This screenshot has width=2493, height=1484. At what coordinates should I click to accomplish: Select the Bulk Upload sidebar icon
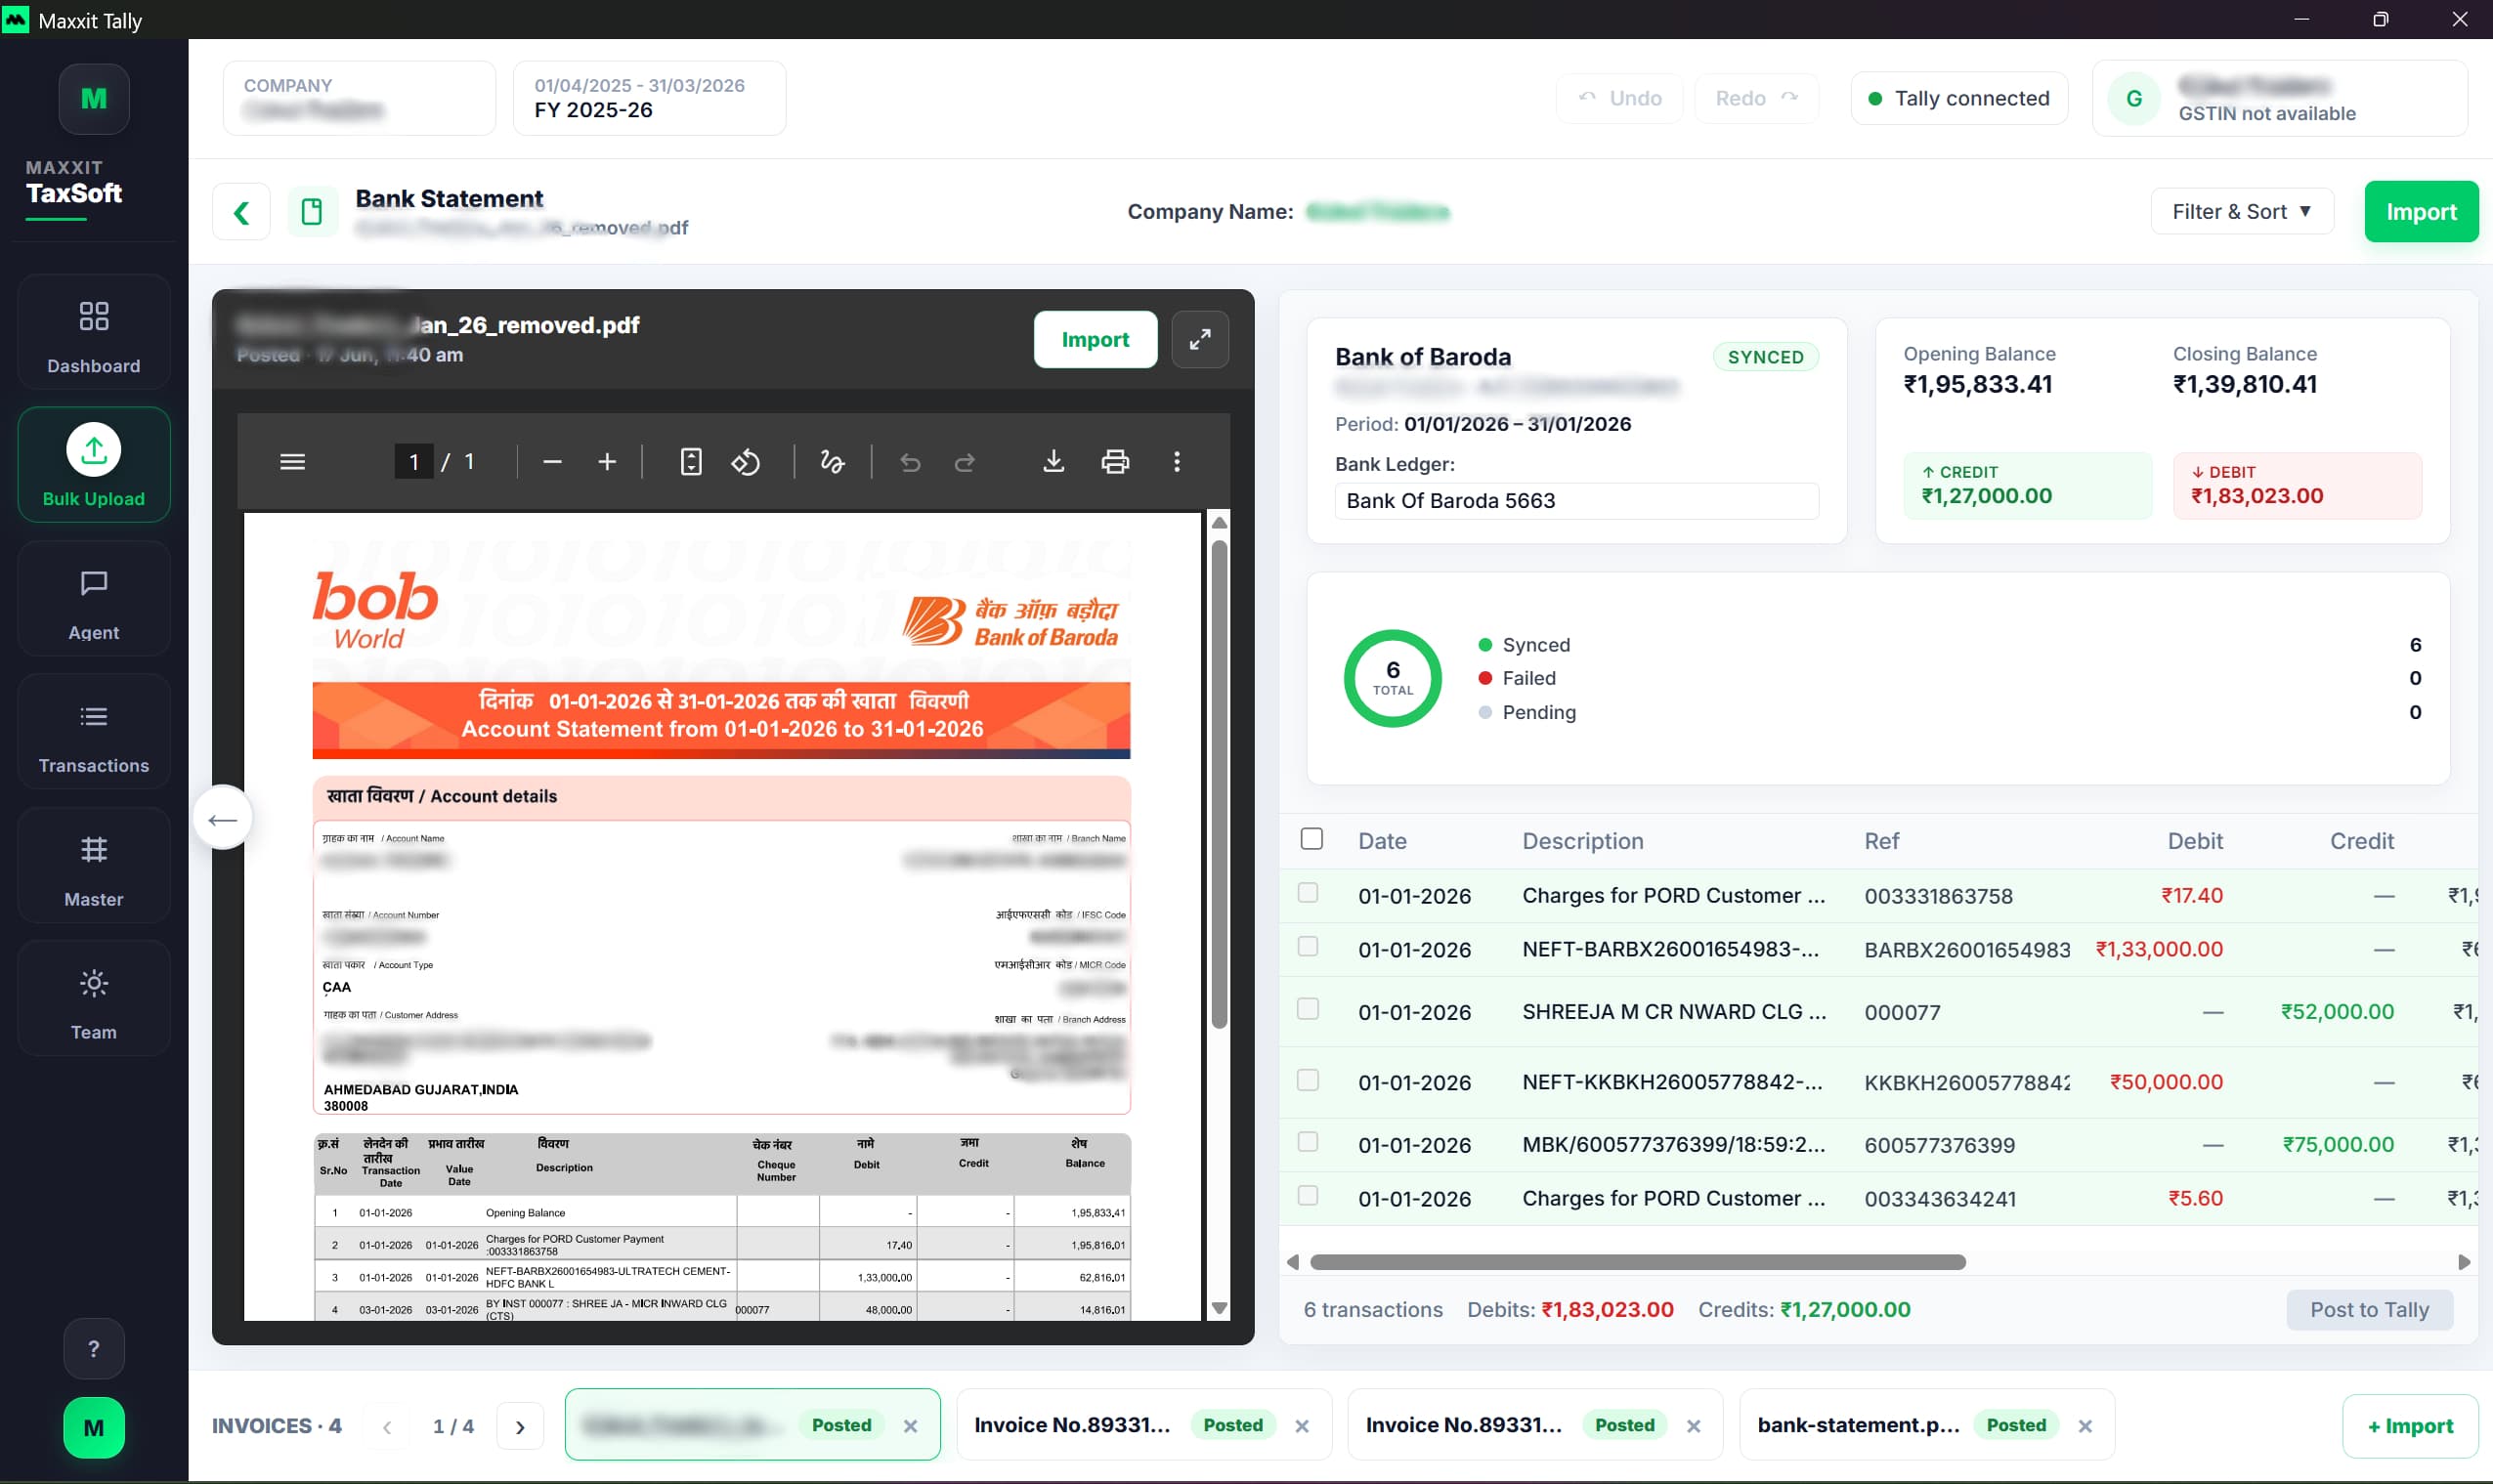click(x=94, y=464)
